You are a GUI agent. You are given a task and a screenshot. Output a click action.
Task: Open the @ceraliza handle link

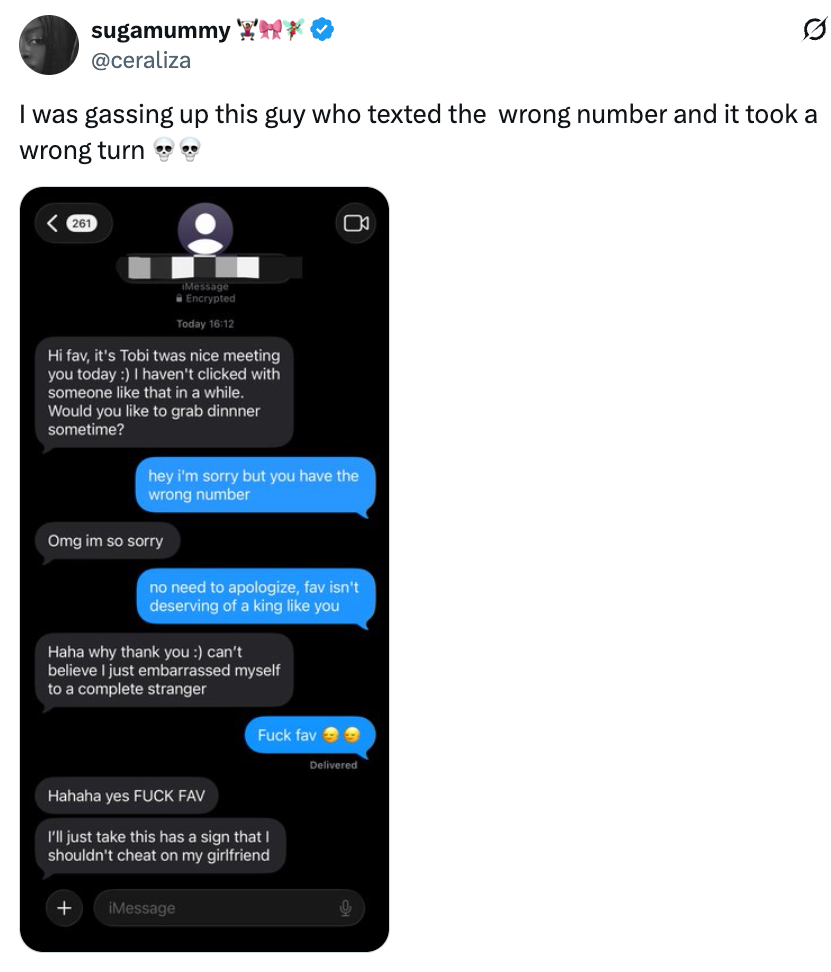click(141, 60)
